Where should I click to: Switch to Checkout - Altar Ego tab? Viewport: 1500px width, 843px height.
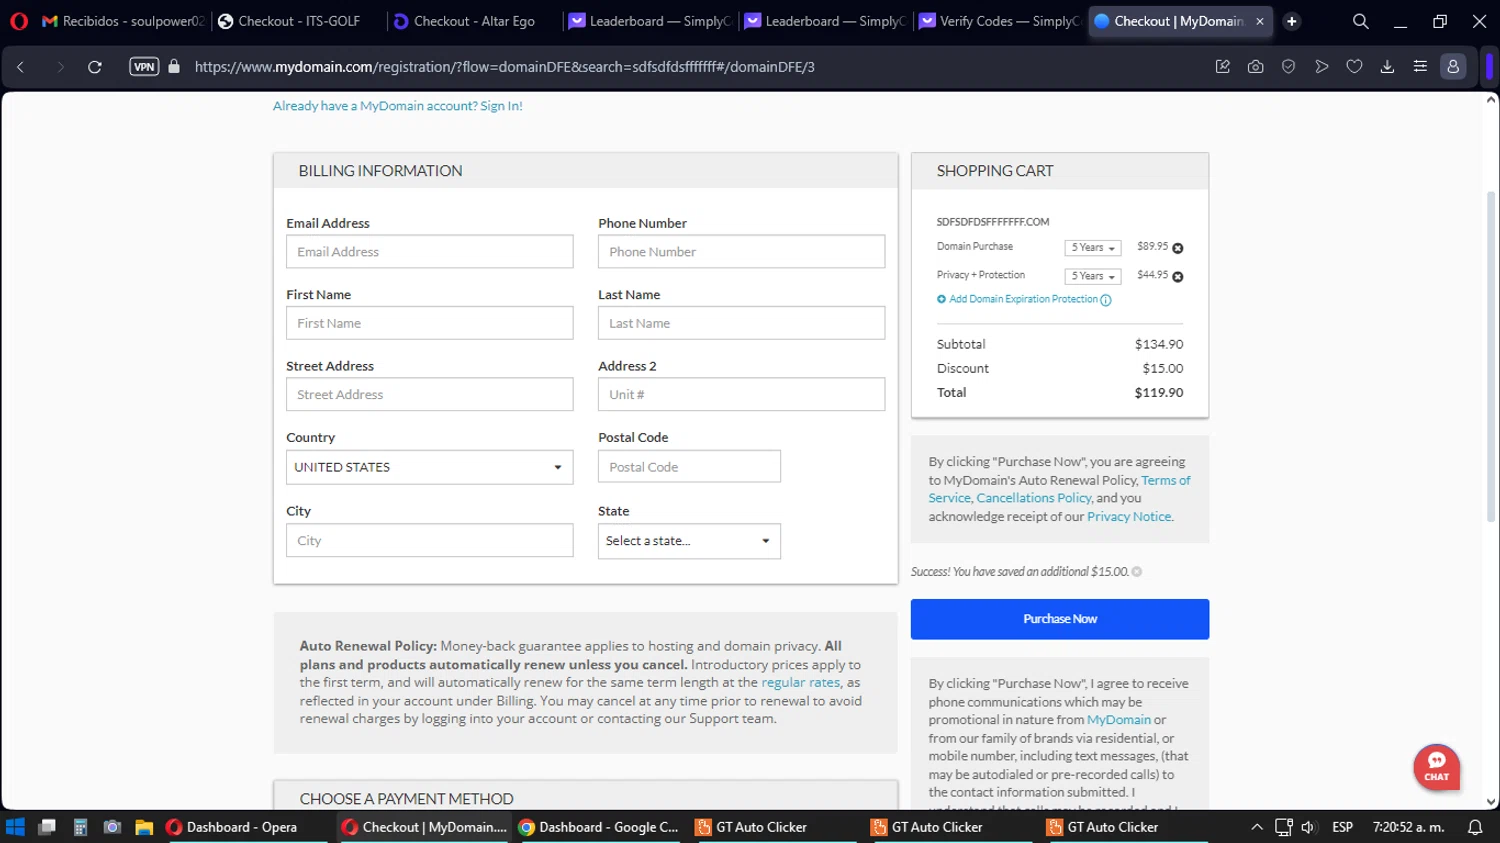[x=473, y=21]
